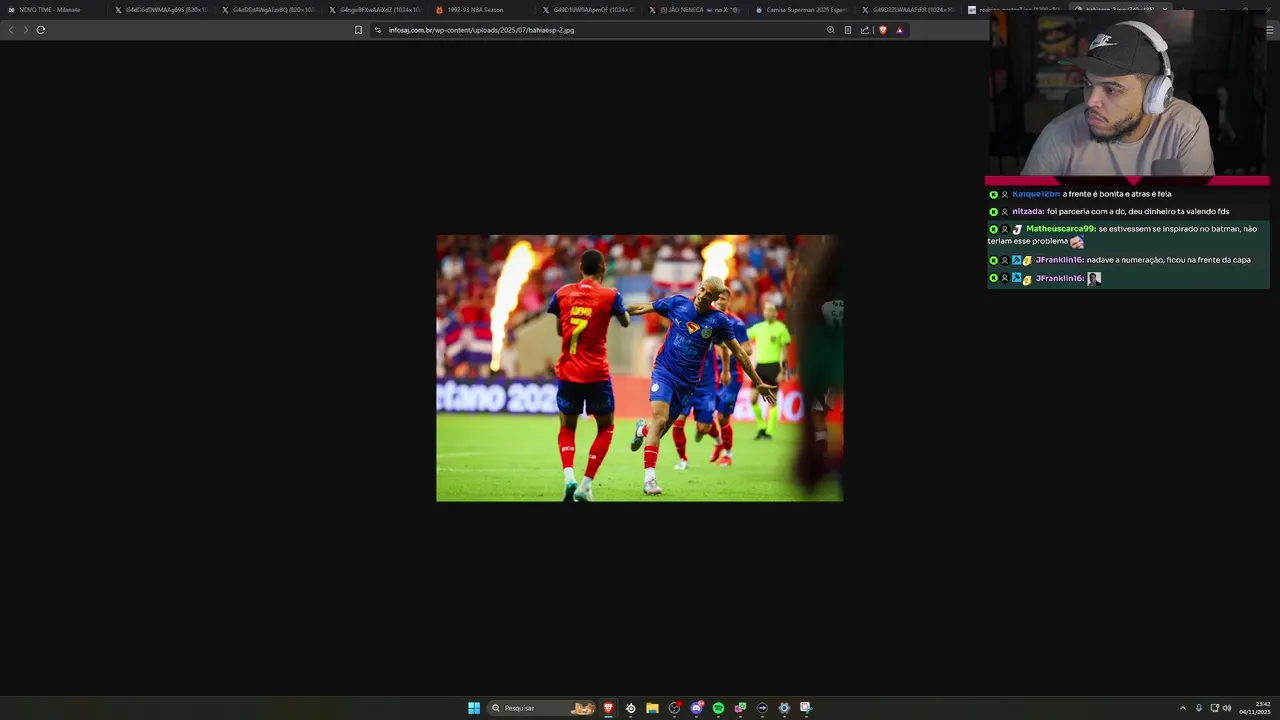The image size is (1280, 720).
Task: Open Brave Rewards triangle icon
Action: 899,30
